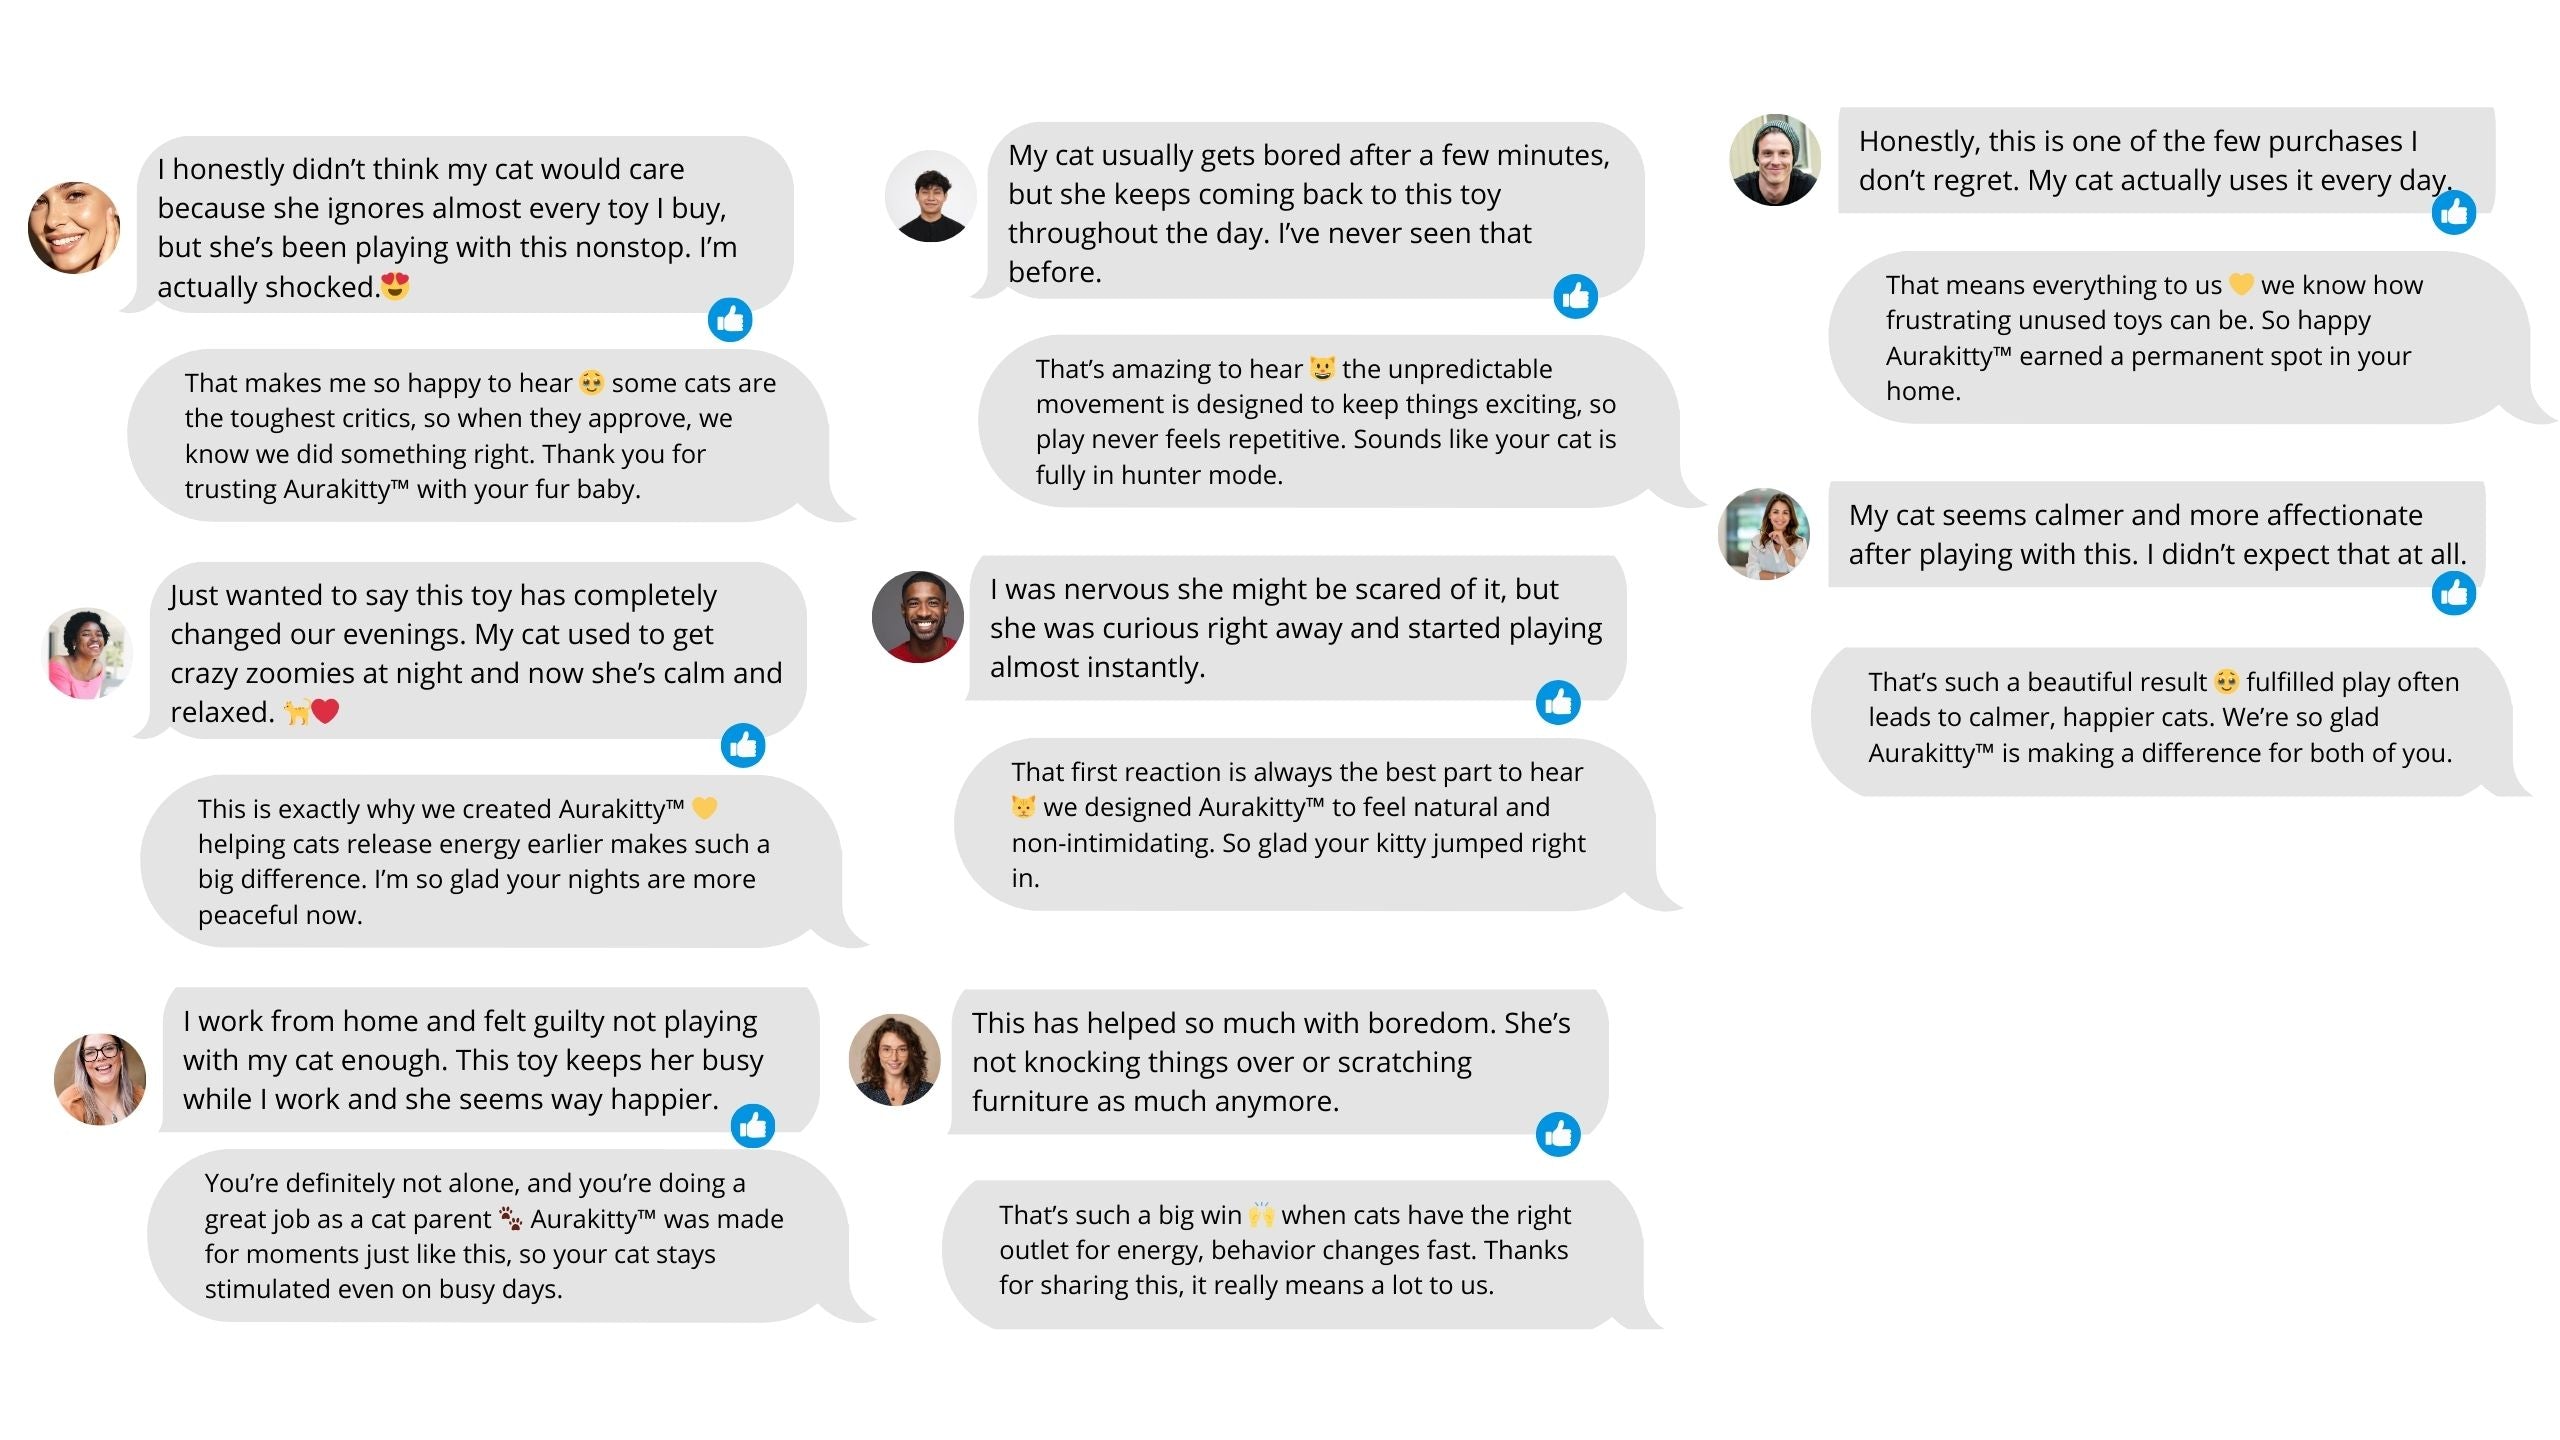Screen dimensions: 2560x1440
Task: Click thumbs-up on 'nervous she might be scared' review
Action: tap(1558, 703)
